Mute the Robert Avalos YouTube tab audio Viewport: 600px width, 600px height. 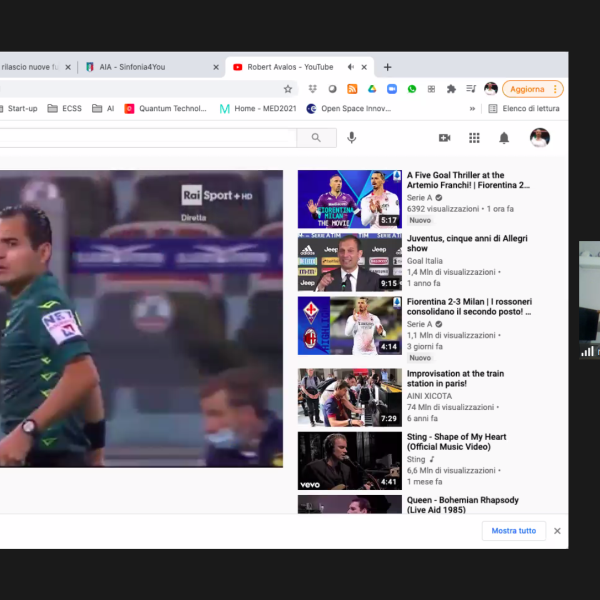click(350, 67)
